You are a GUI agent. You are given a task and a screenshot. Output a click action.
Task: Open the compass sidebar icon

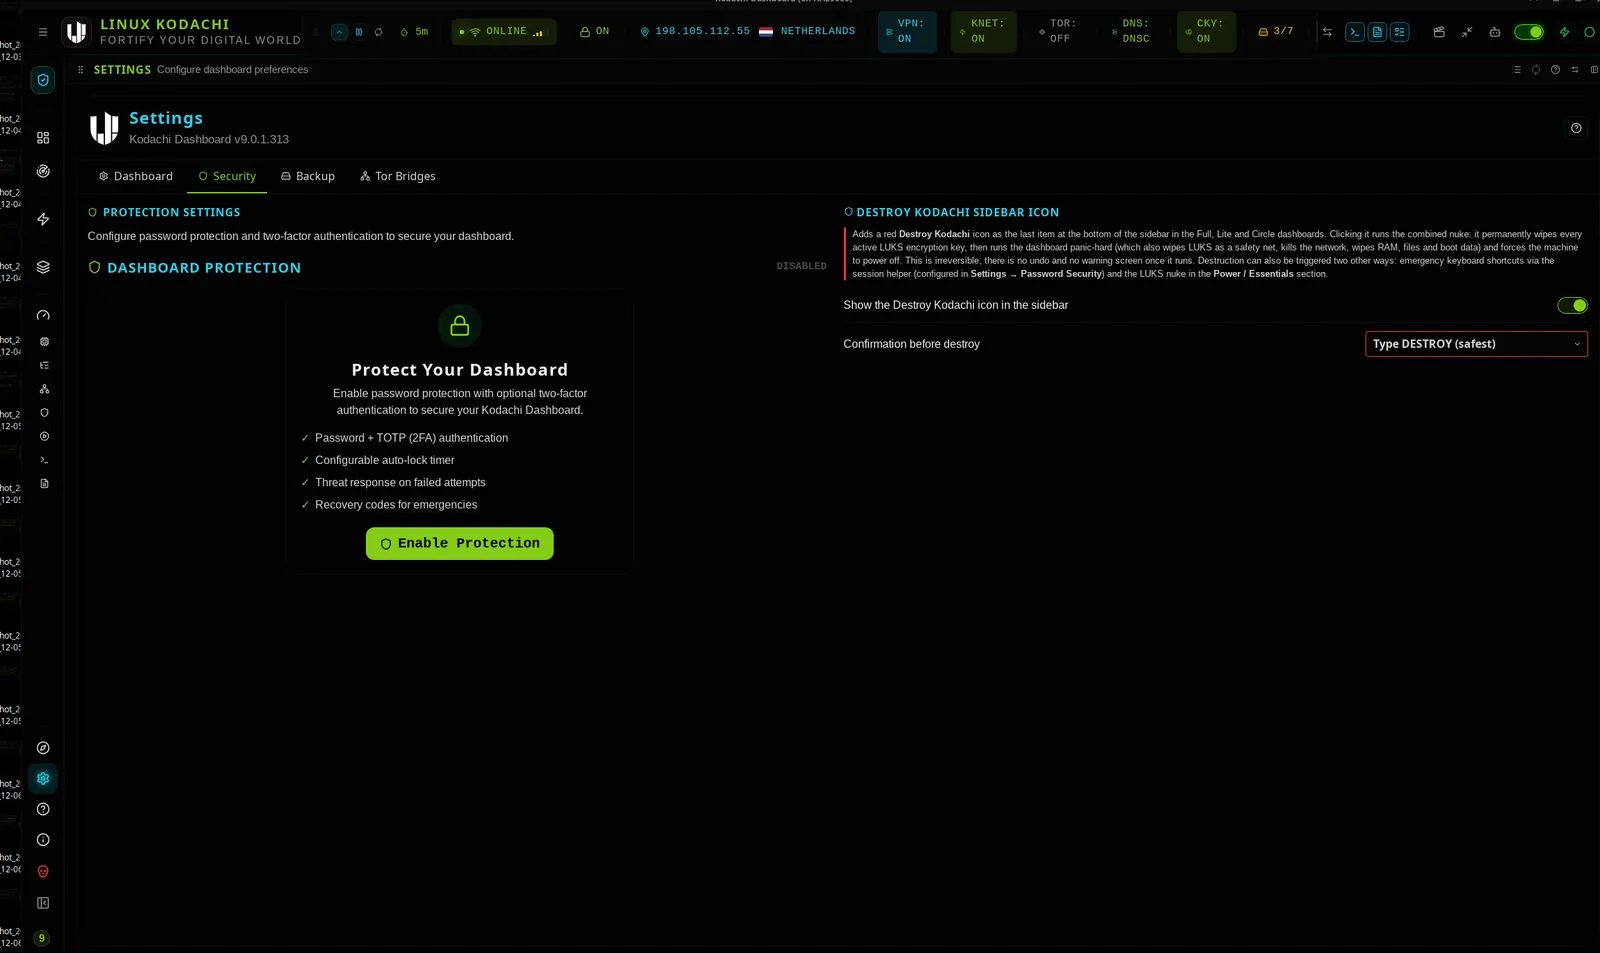(43, 748)
